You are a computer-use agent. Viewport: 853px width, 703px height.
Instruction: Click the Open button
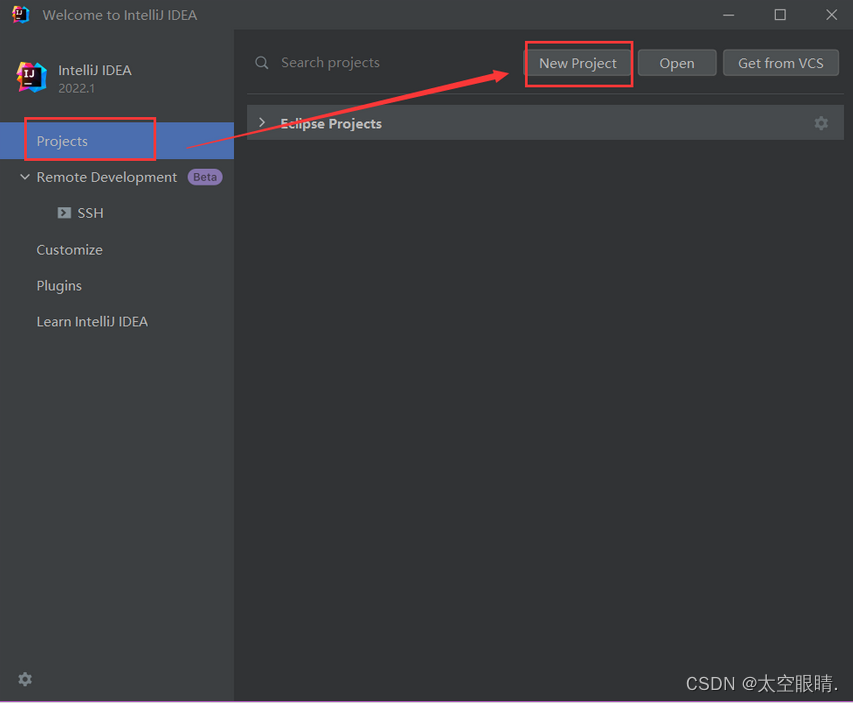click(x=677, y=63)
